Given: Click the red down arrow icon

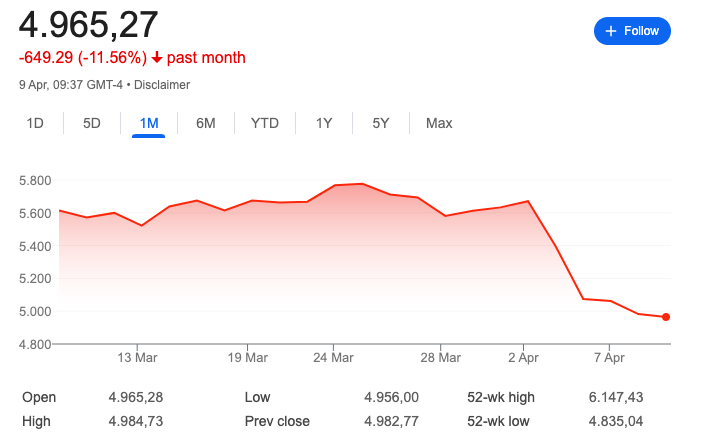Looking at the screenshot, I should point(156,57).
